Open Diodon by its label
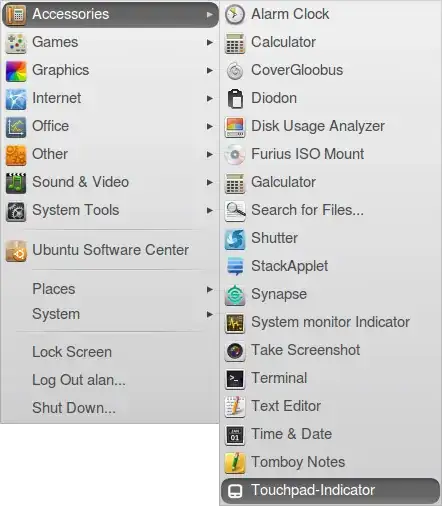The height and width of the screenshot is (506, 442). pos(274,98)
